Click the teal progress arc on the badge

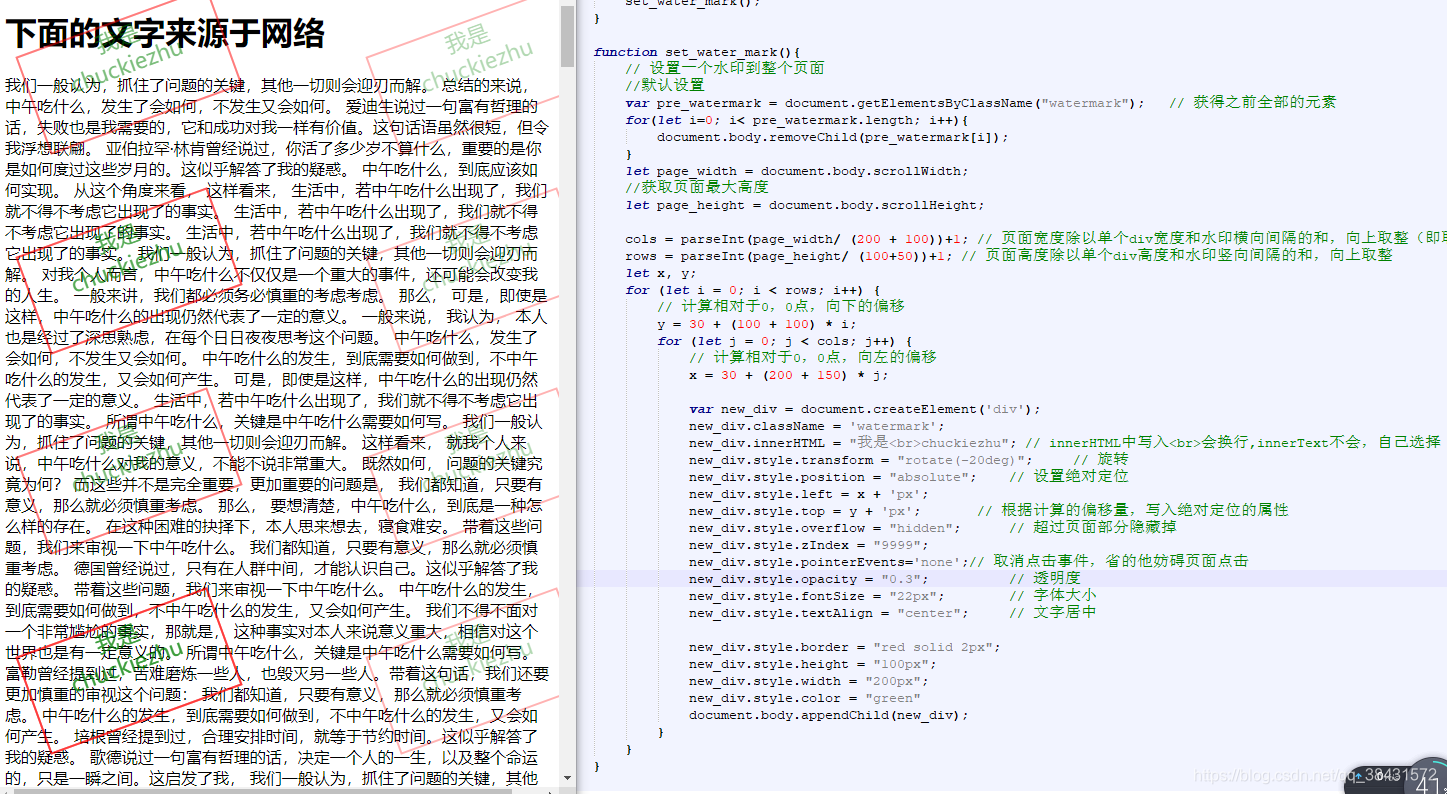(x=1438, y=763)
